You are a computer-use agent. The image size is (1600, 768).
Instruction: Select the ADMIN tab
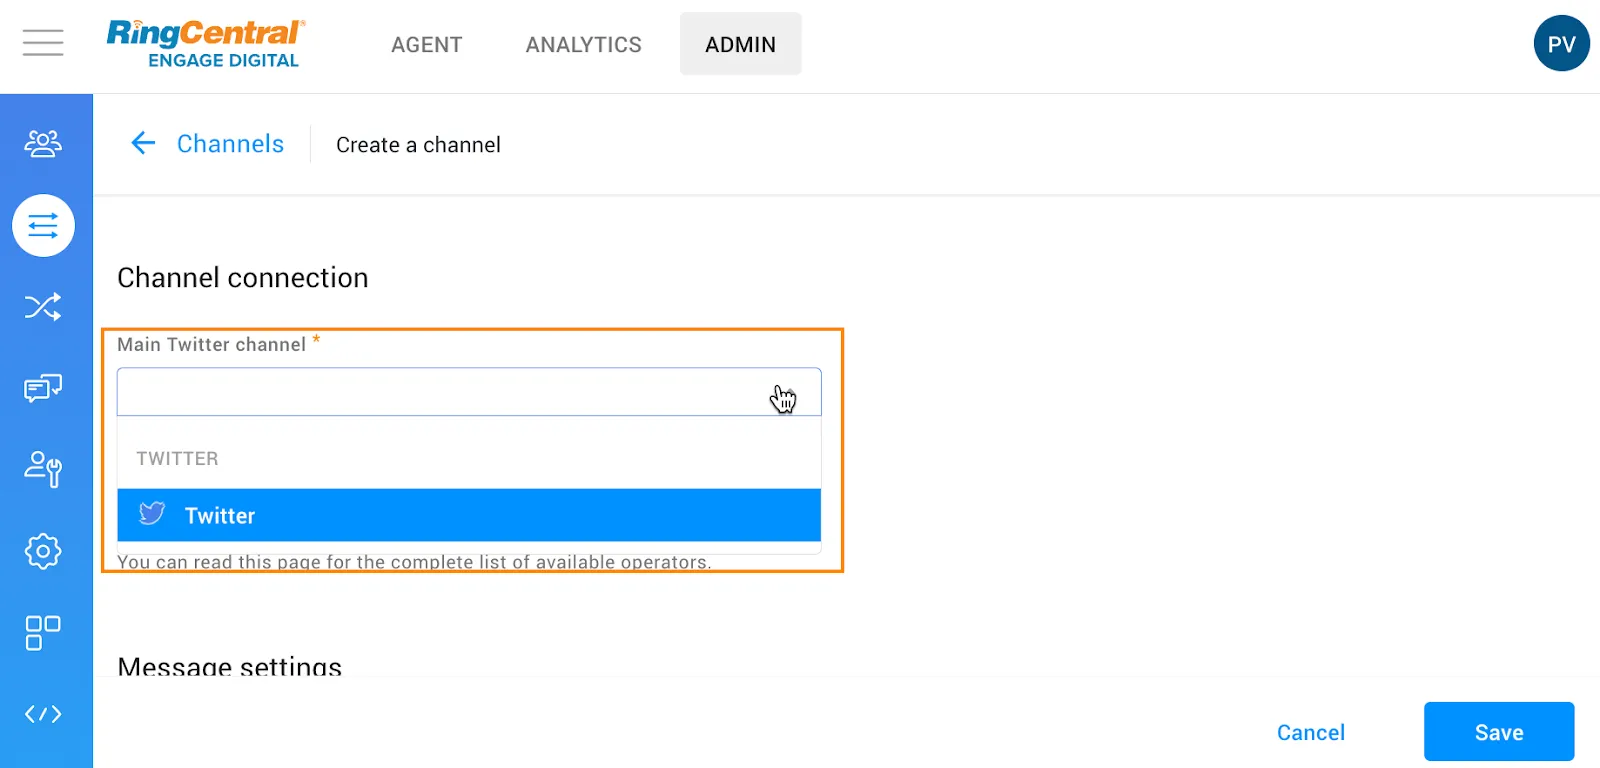click(740, 45)
